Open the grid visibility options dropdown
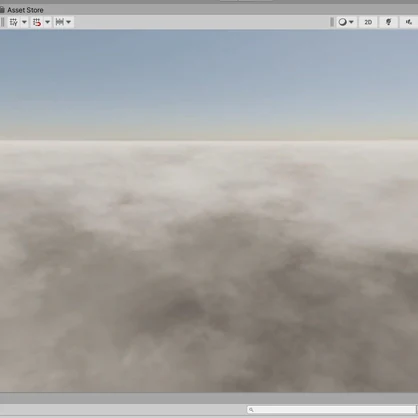The image size is (418, 418). tap(24, 22)
